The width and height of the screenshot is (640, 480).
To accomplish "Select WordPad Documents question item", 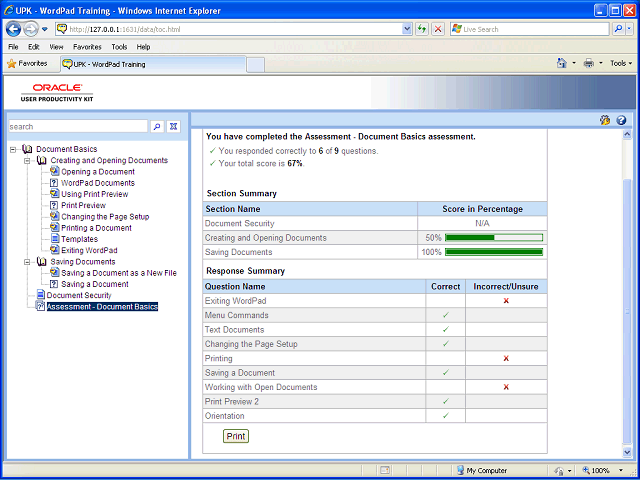I will (98, 183).
